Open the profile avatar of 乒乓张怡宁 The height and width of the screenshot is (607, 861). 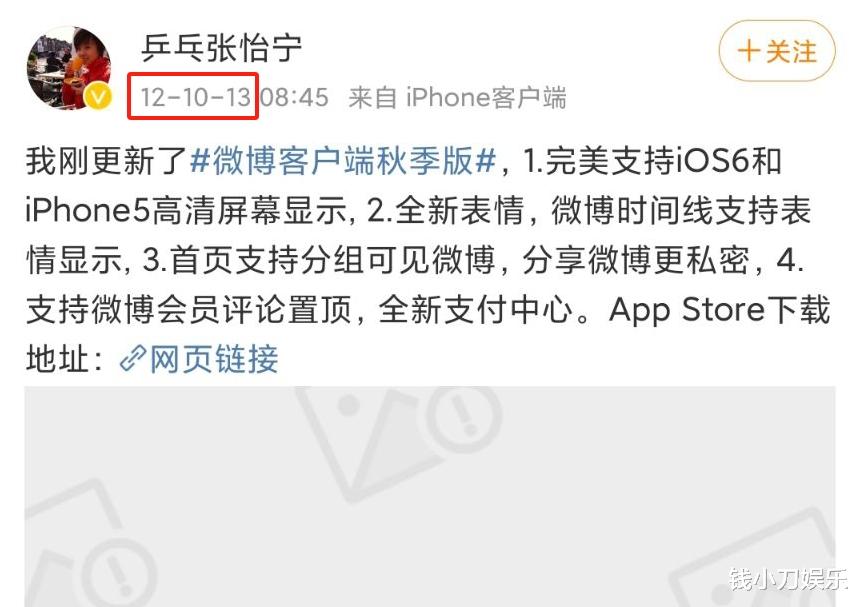click(69, 68)
